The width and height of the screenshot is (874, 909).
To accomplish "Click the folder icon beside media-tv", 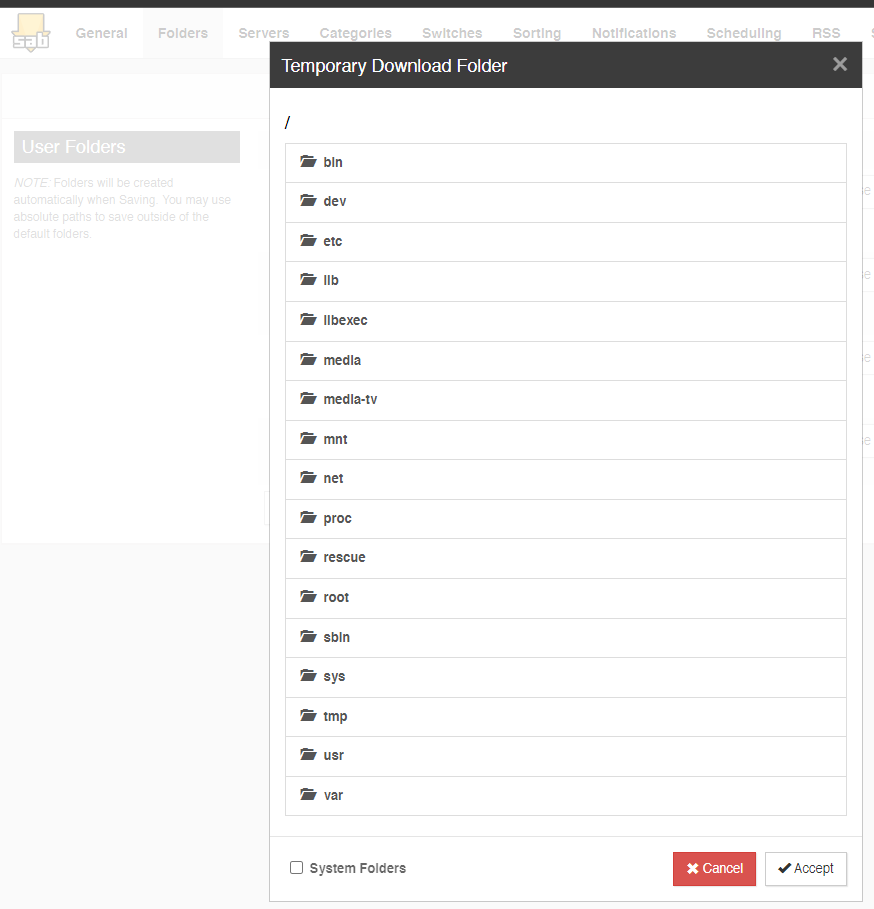I will [x=308, y=398].
